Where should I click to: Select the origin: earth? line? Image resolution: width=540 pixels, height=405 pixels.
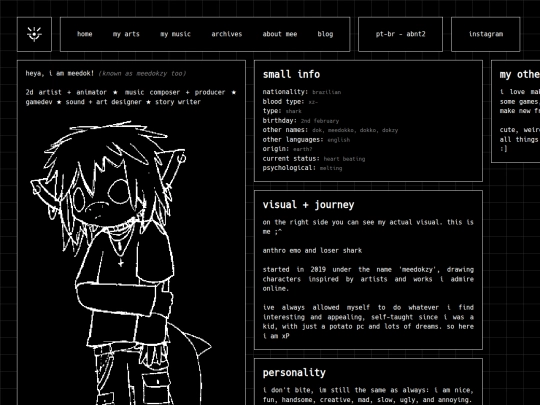click(x=287, y=149)
